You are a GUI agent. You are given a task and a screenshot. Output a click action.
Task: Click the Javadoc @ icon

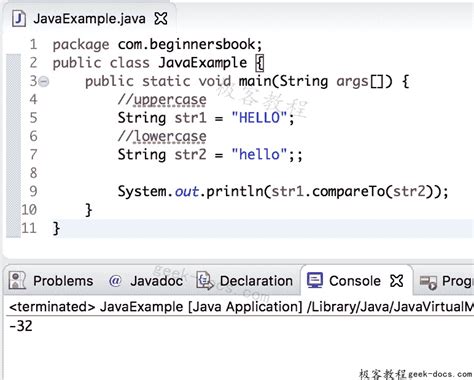click(x=115, y=281)
